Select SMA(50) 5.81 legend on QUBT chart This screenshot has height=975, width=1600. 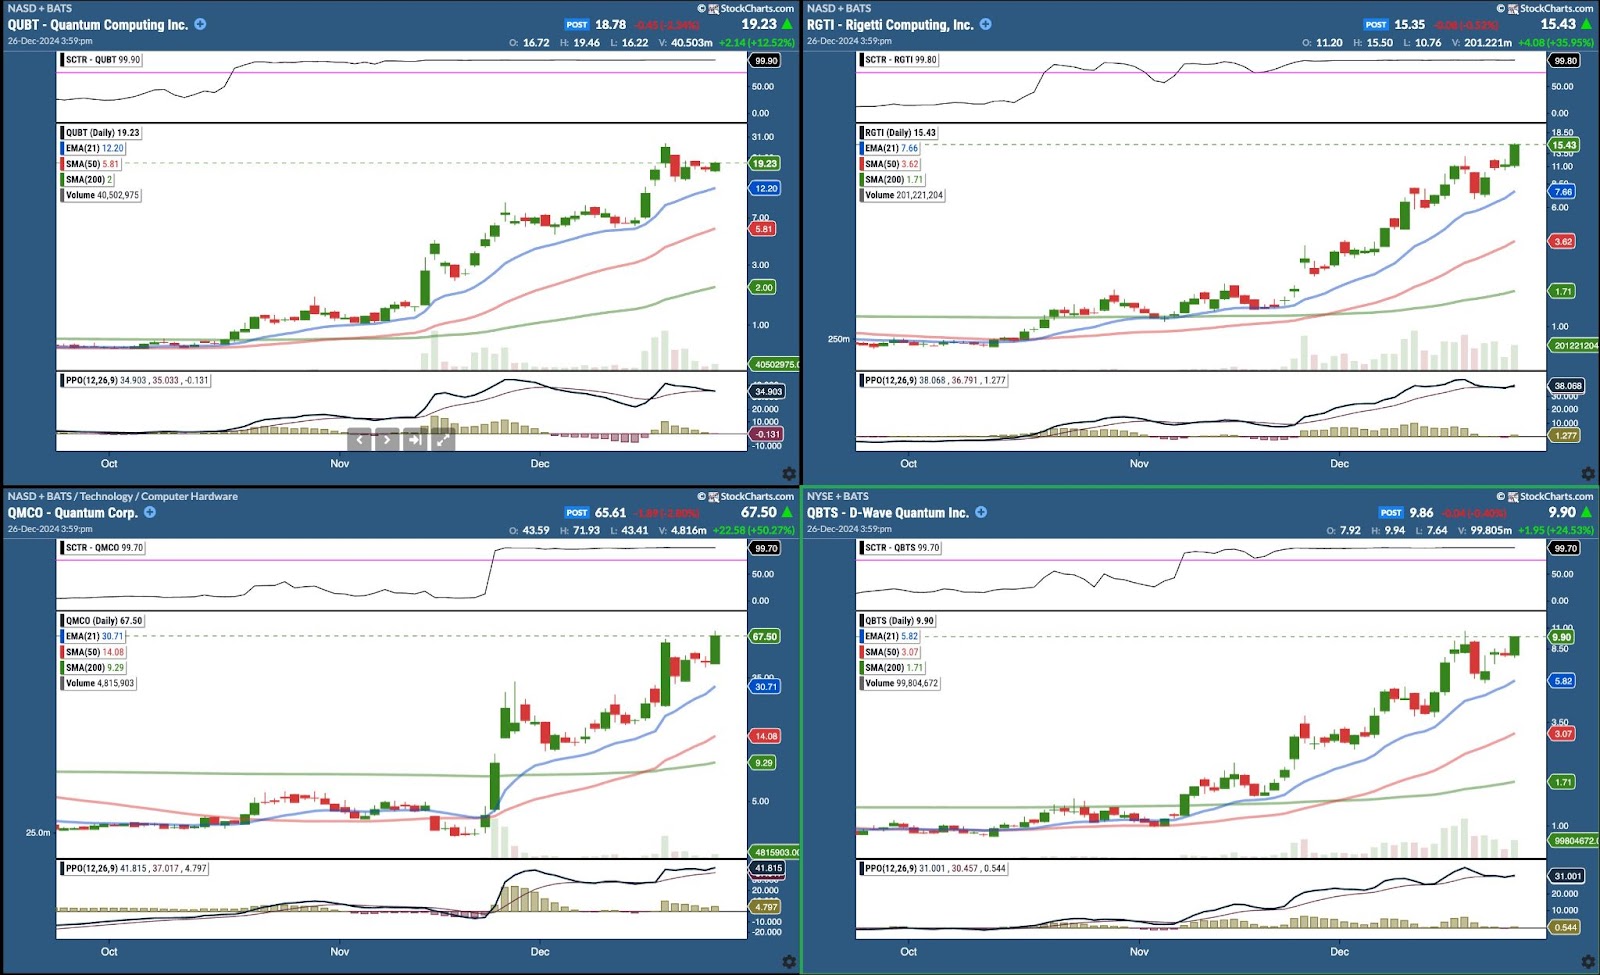pyautogui.click(x=92, y=164)
